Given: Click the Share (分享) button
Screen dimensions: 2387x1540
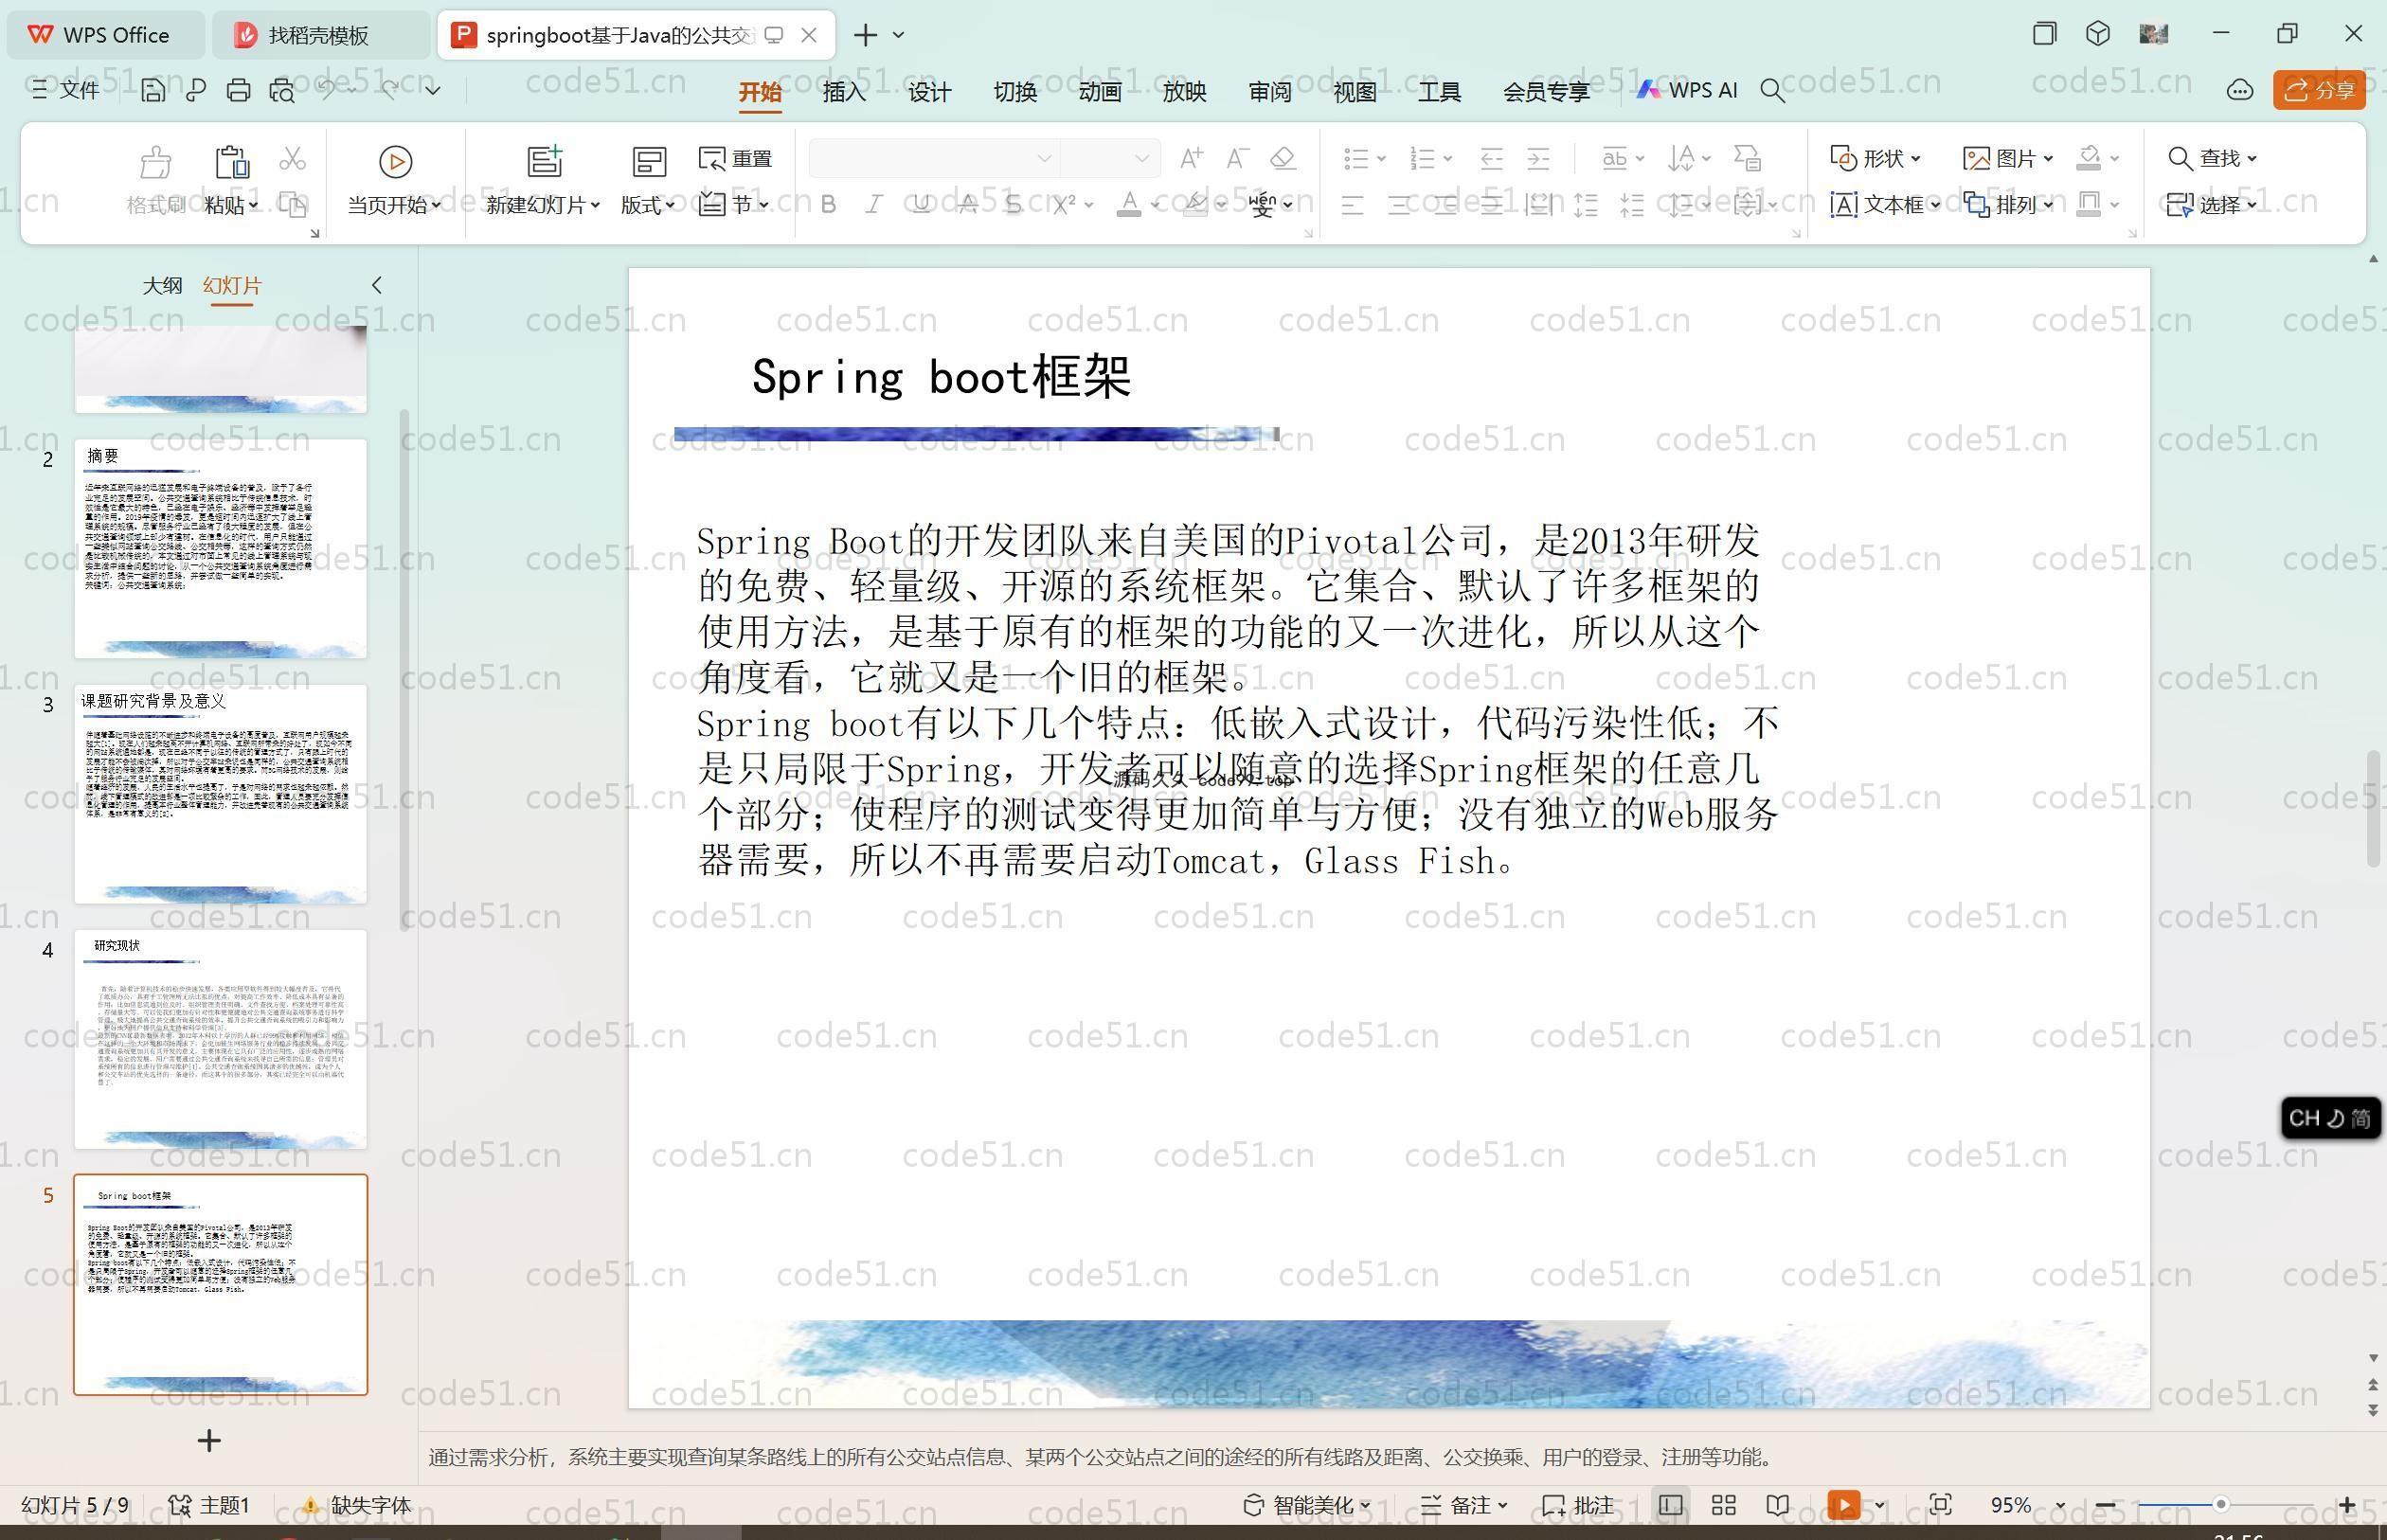Looking at the screenshot, I should pos(2319,91).
